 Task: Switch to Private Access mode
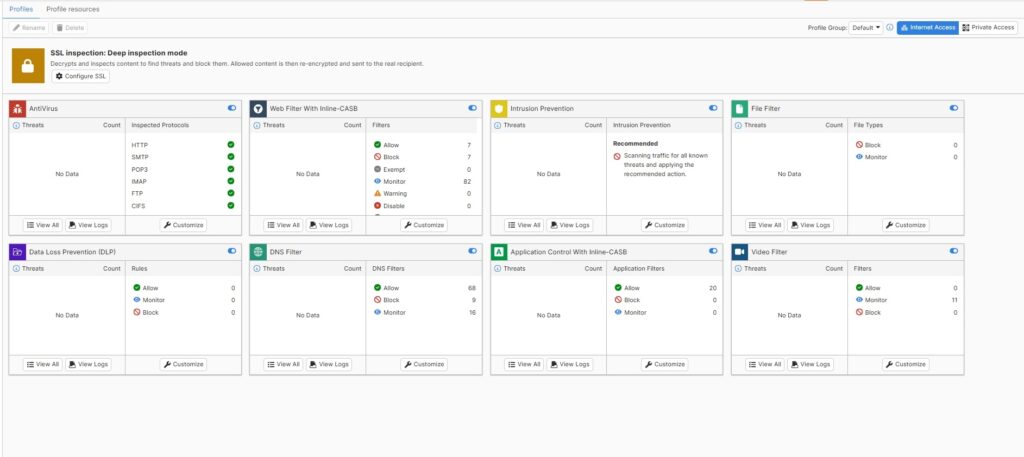(x=989, y=28)
